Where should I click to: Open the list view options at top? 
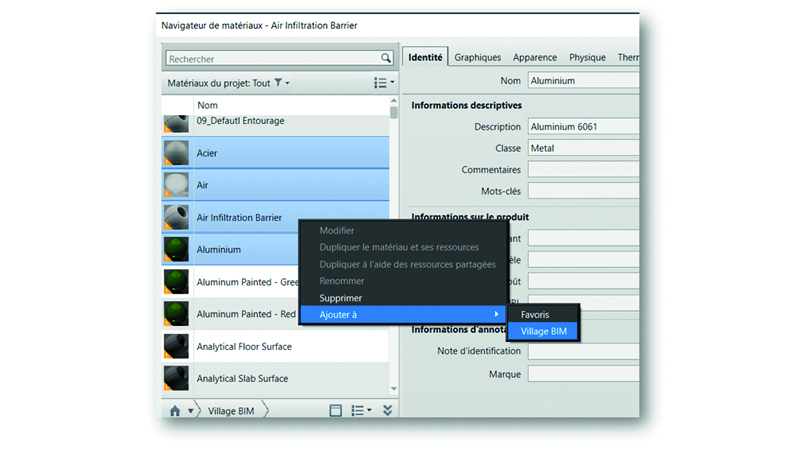click(x=384, y=82)
